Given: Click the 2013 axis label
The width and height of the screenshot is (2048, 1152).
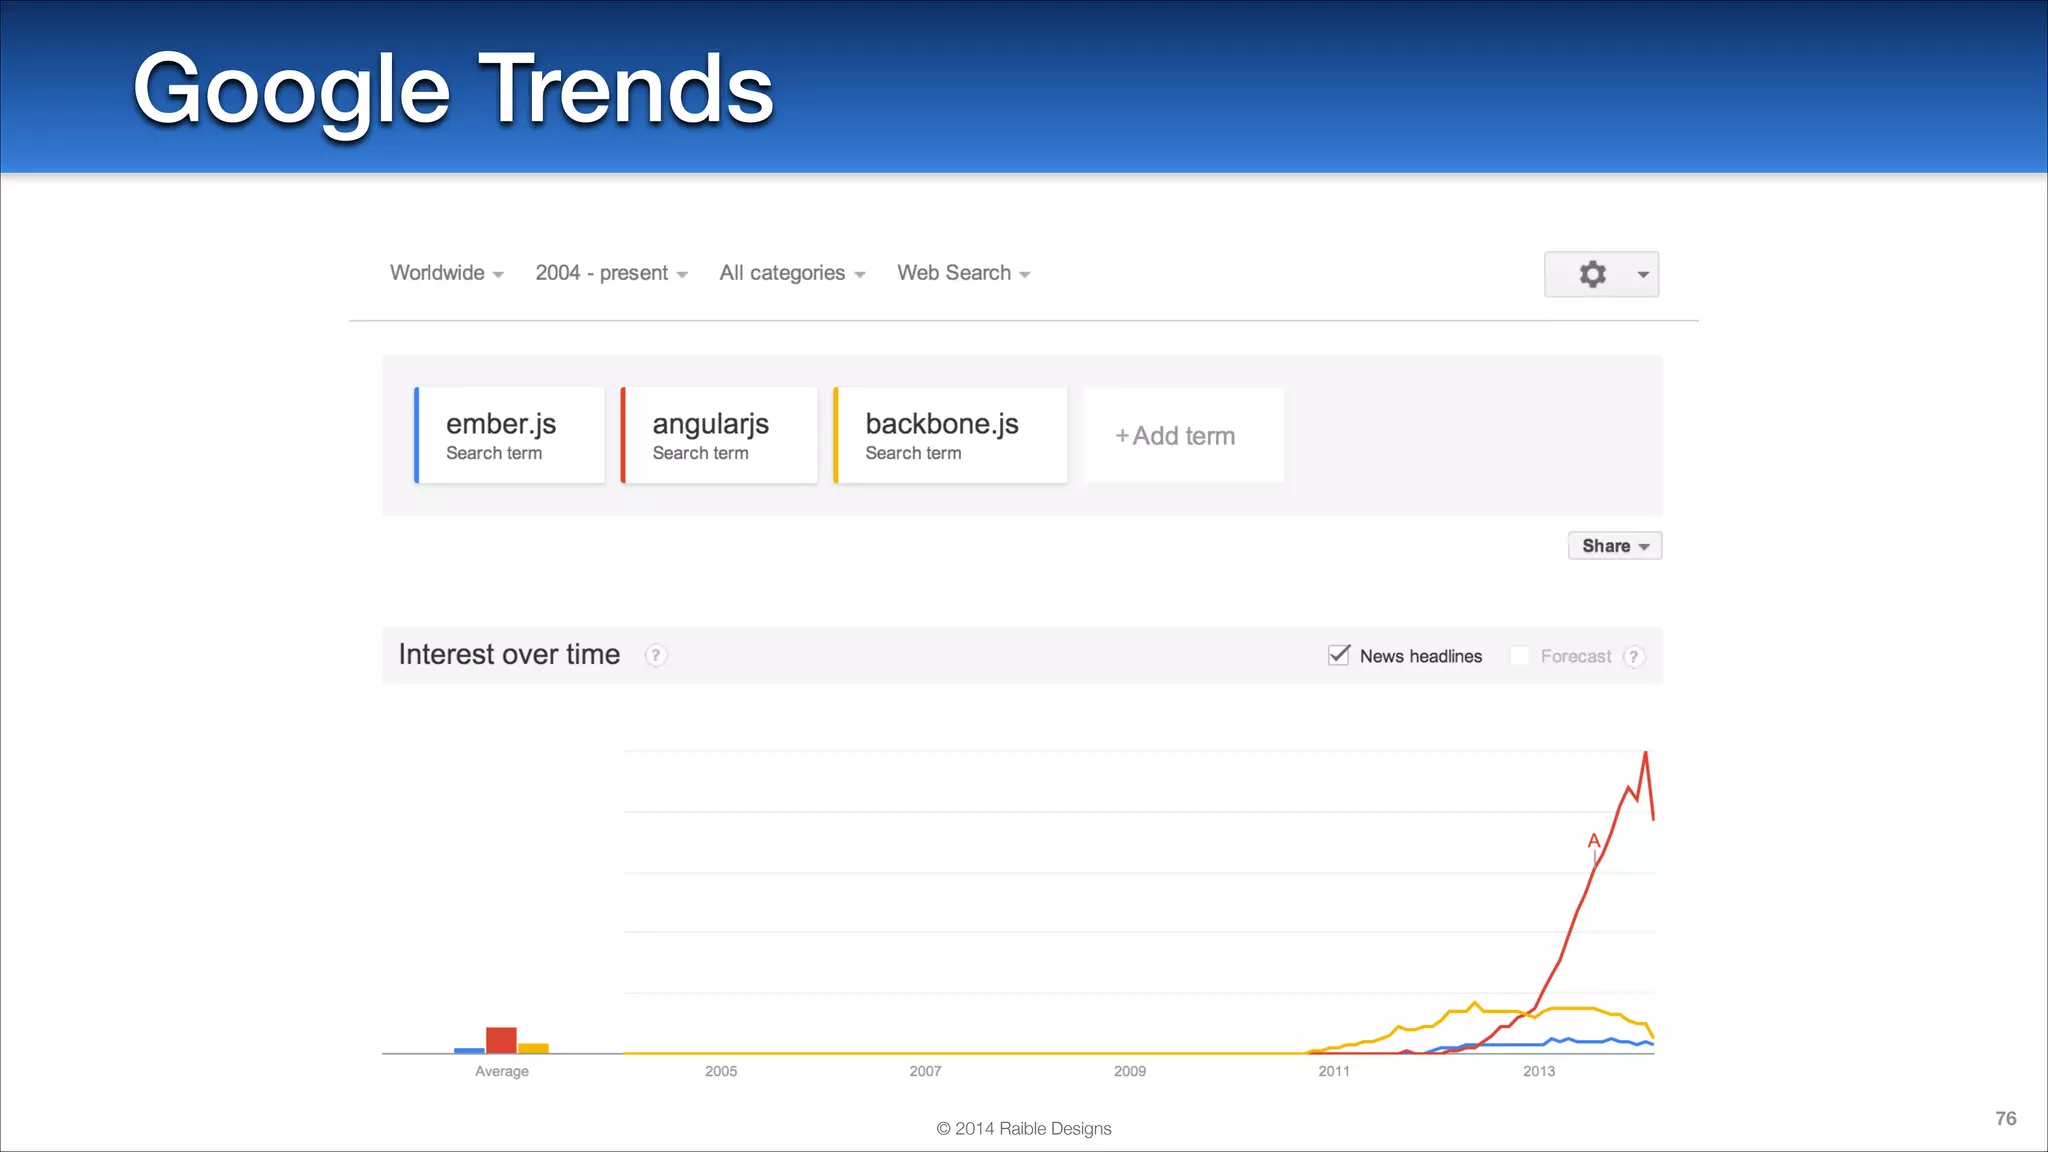Looking at the screenshot, I should click(x=1539, y=1071).
